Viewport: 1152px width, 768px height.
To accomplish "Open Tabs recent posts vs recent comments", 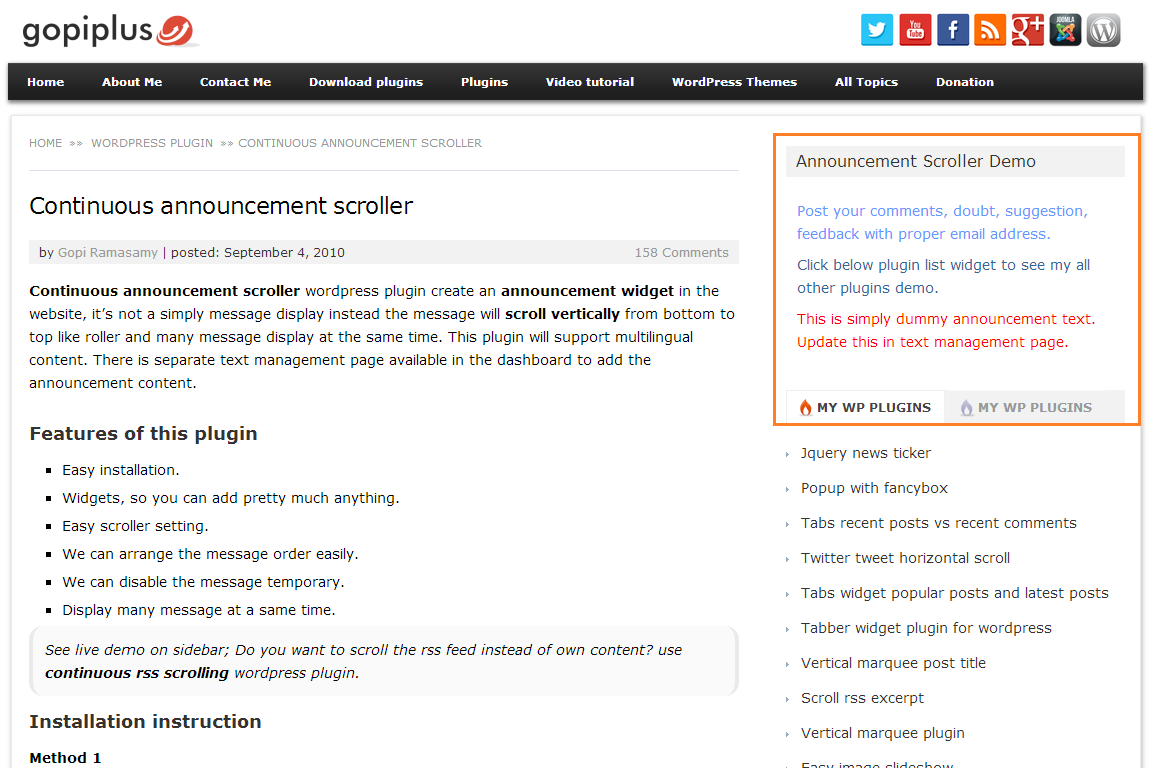I will 938,523.
